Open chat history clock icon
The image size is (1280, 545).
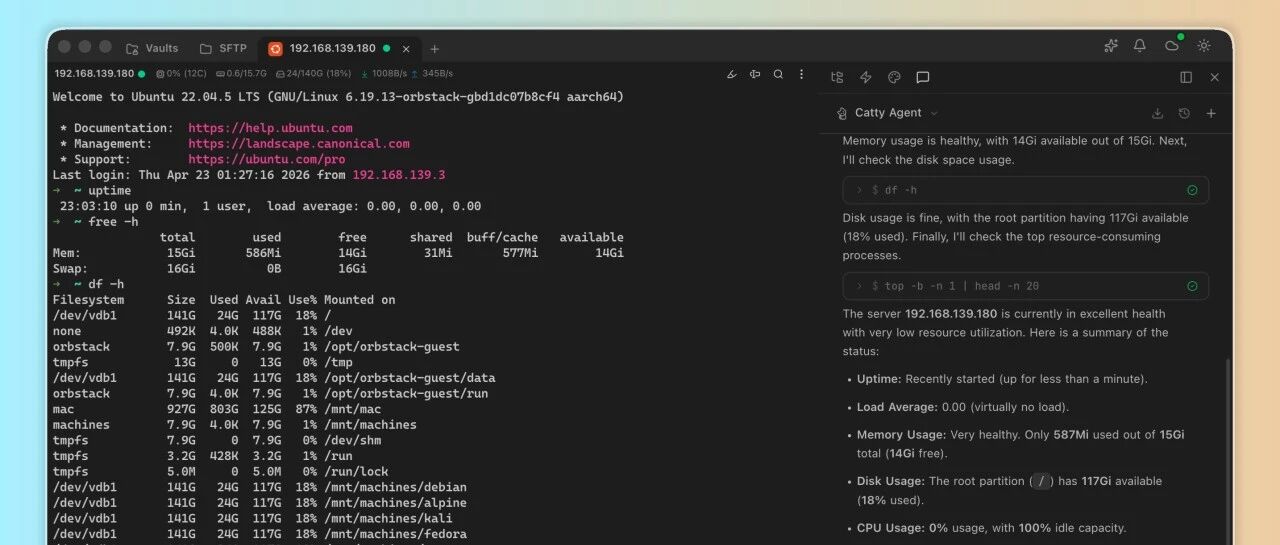click(1184, 113)
